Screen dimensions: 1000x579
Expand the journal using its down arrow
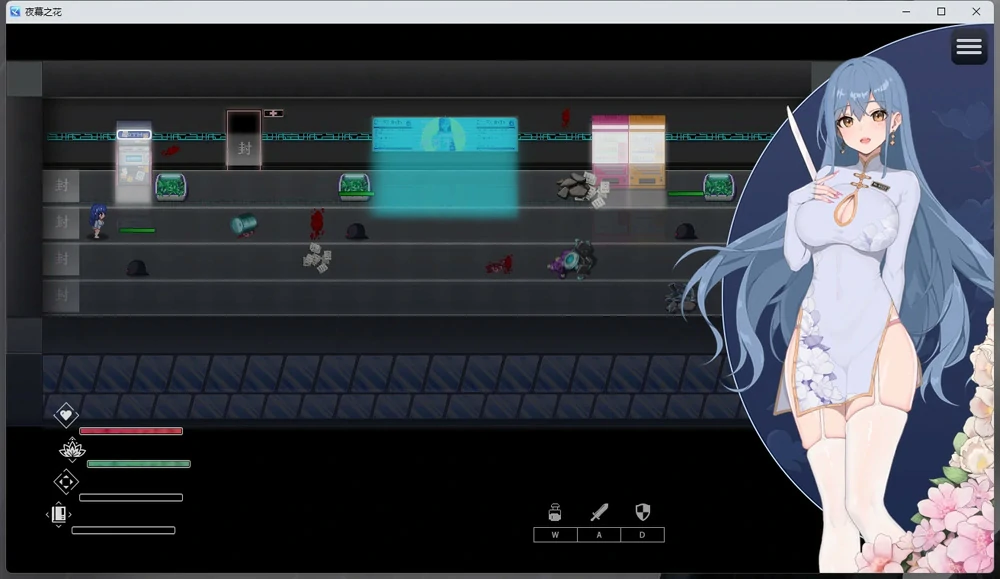click(58, 527)
